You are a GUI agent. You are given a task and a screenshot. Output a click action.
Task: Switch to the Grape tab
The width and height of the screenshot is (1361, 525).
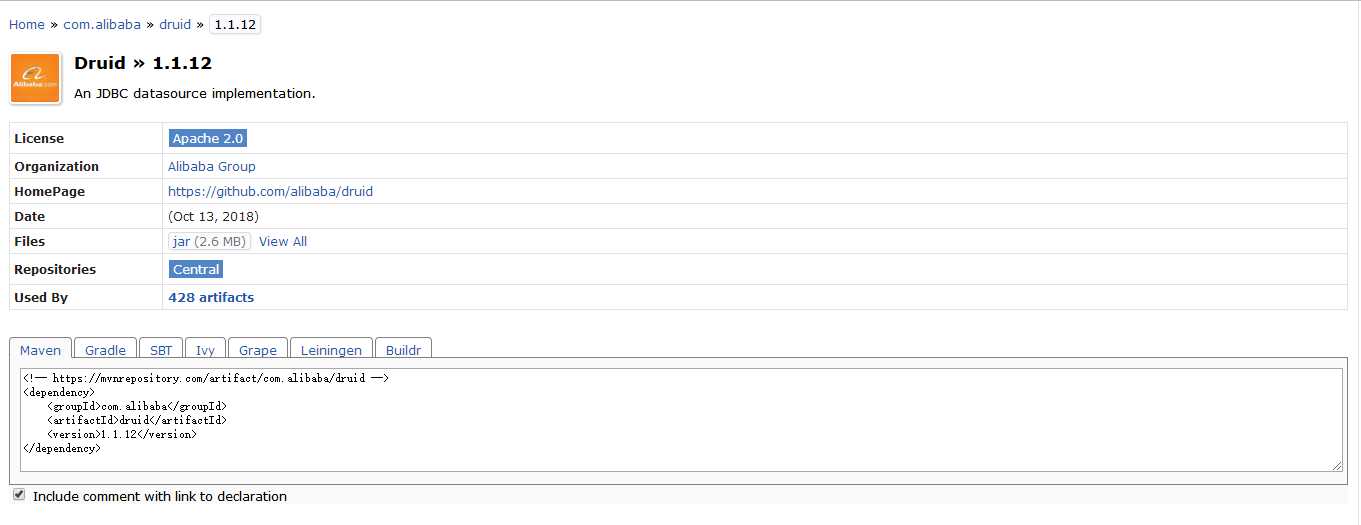[258, 350]
